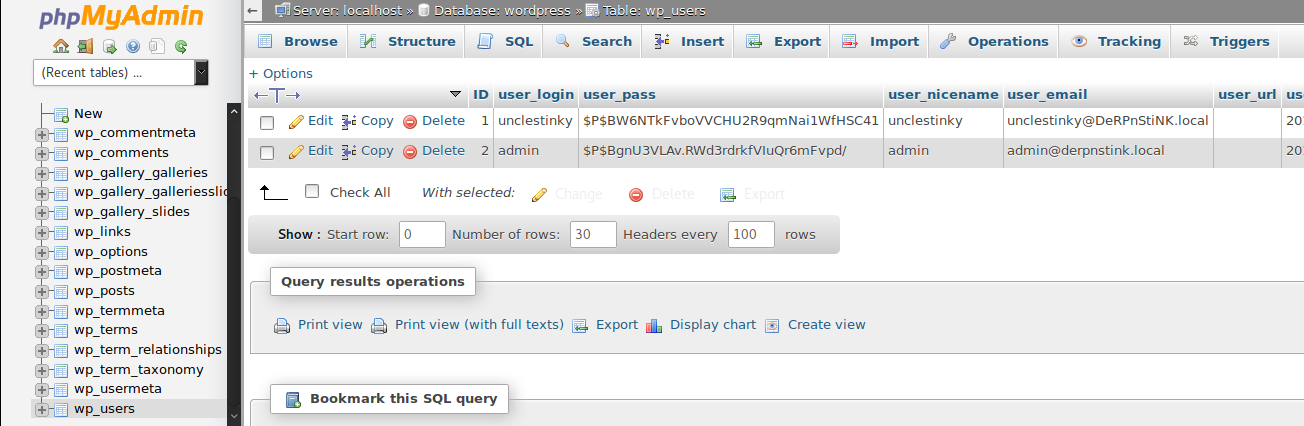Open the wp_comments table
1304x426 pixels.
121,153
